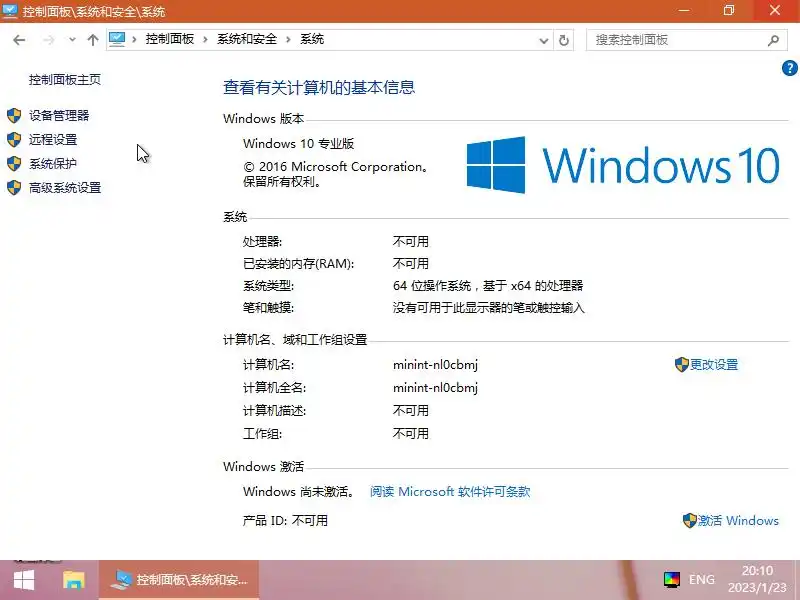Click the search magnifier icon
This screenshot has width=800, height=600.
tap(773, 40)
